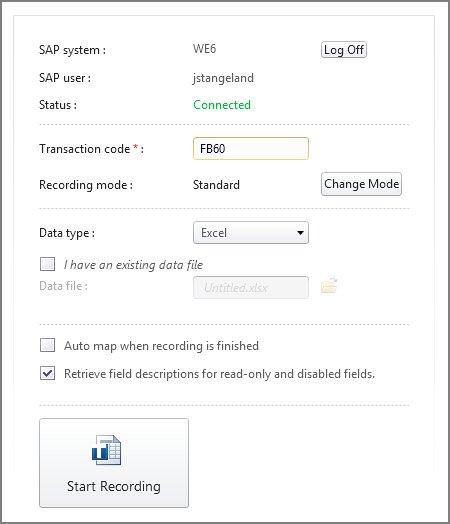The image size is (450, 524).
Task: Click the Log Off button
Action: 344,50
